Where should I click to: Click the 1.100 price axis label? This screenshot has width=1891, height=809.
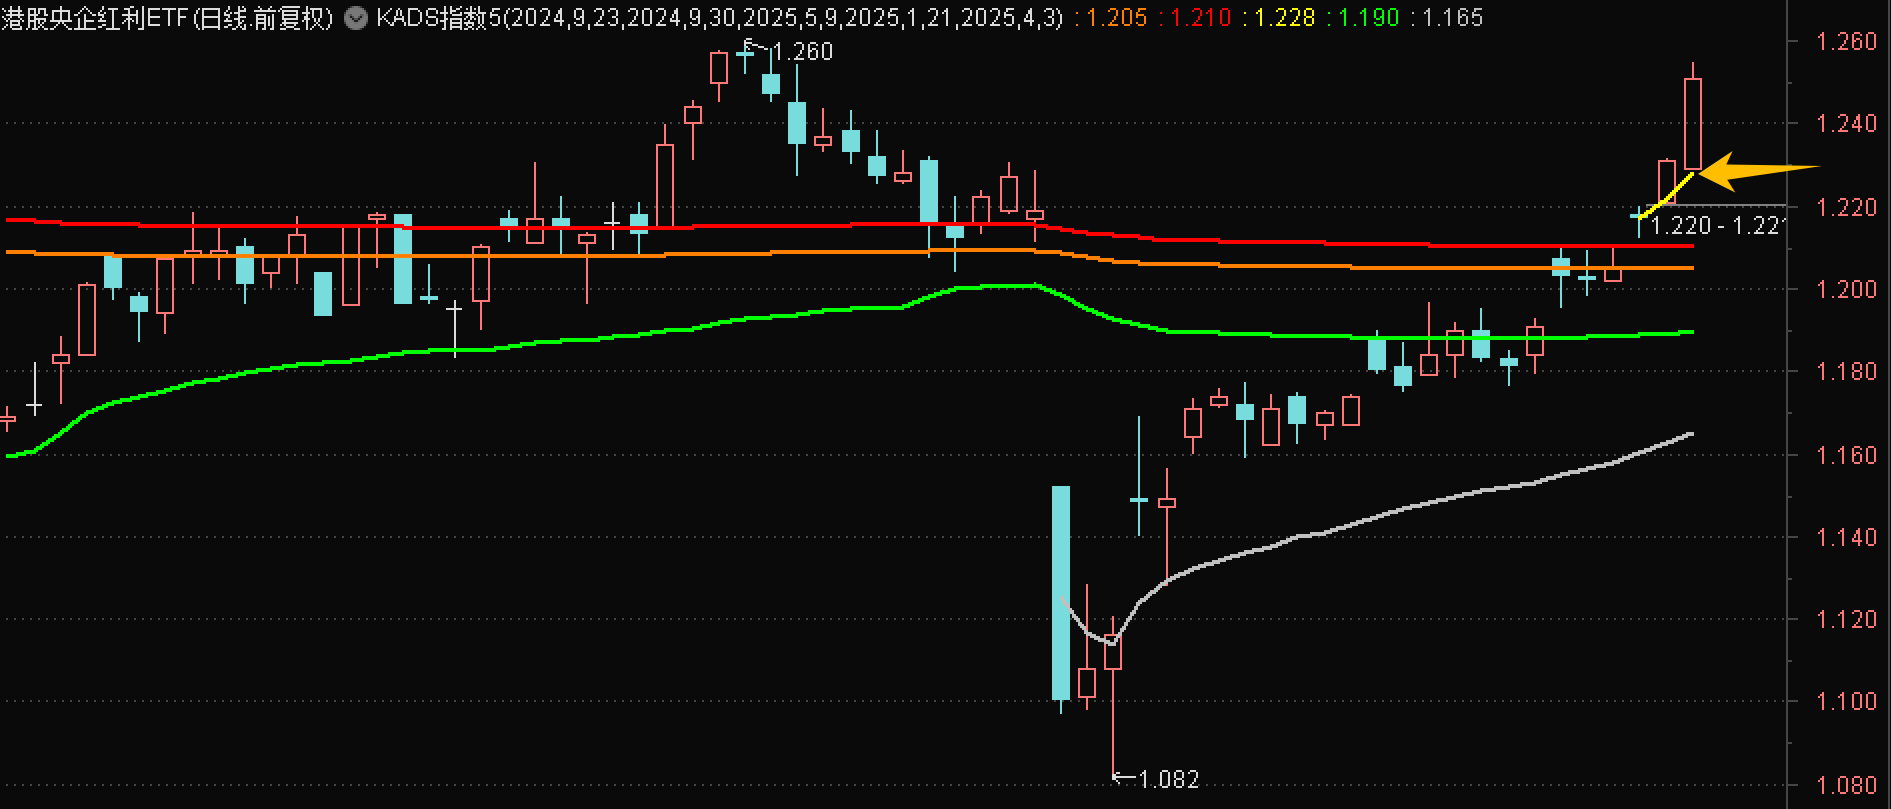click(x=1848, y=702)
